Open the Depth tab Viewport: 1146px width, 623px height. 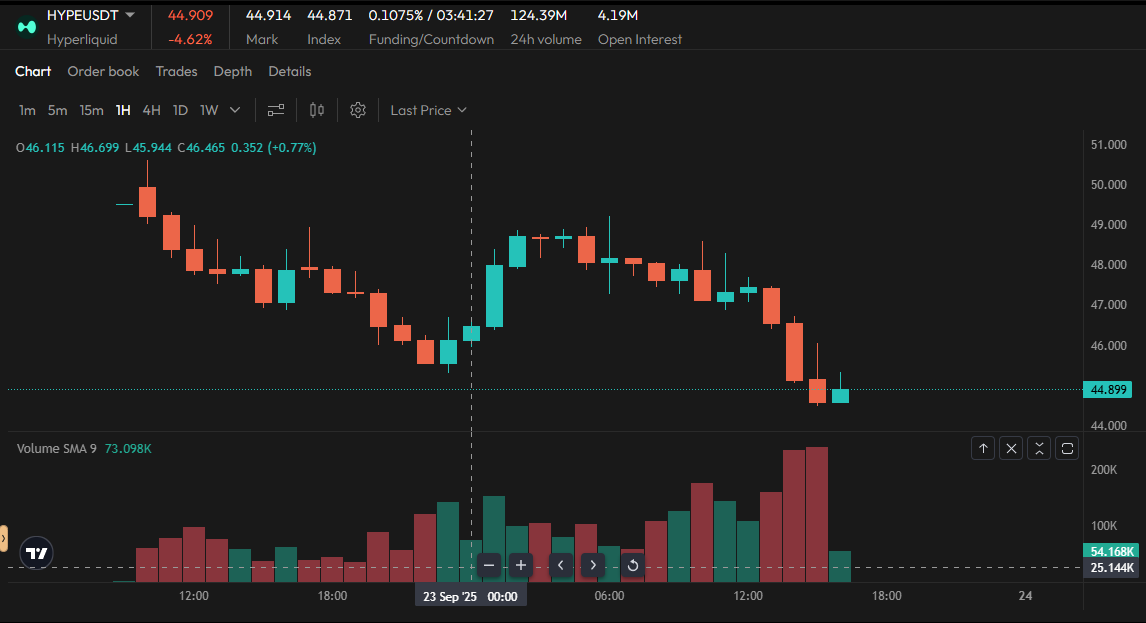point(233,71)
